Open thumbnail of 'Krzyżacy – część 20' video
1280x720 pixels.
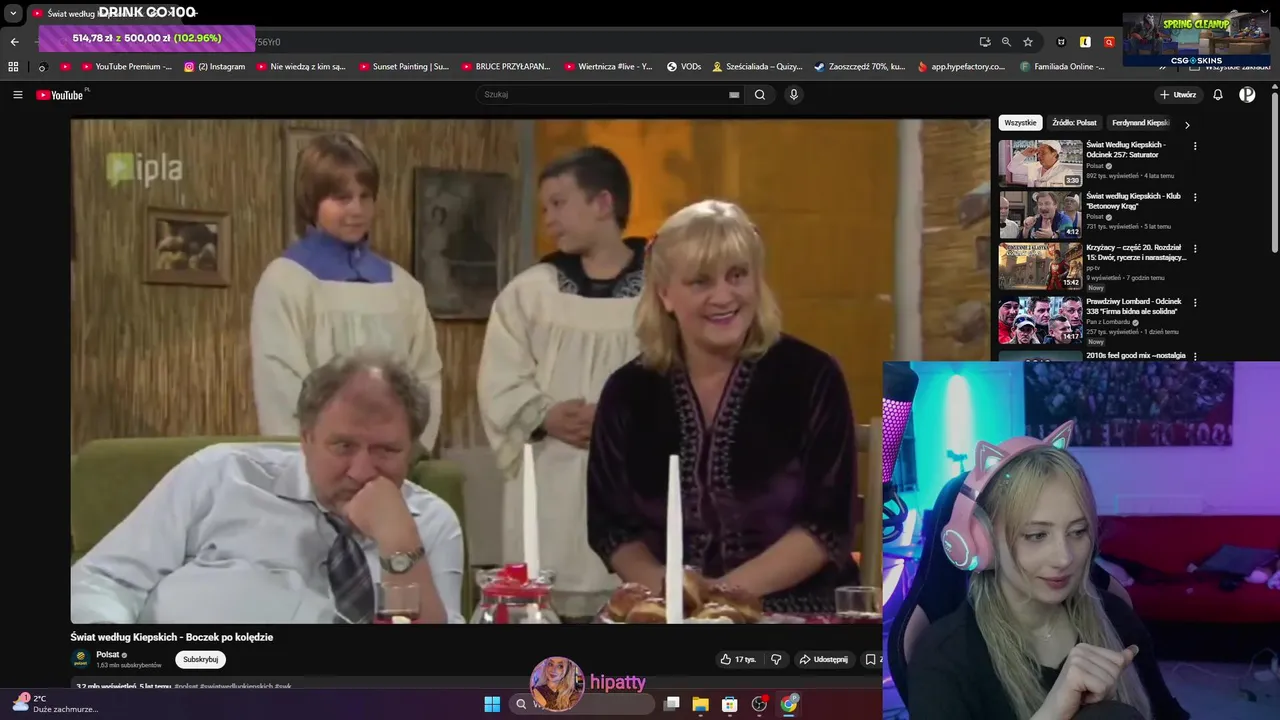pyautogui.click(x=1040, y=267)
